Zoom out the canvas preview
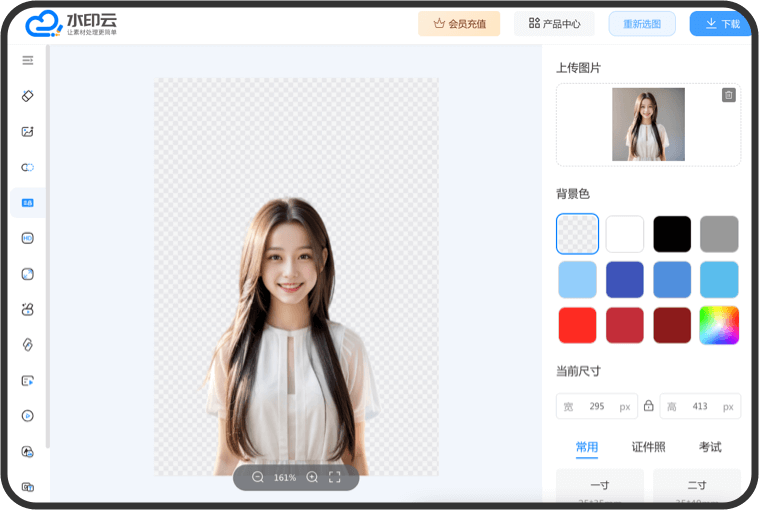The width and height of the screenshot is (759, 510). 258,478
